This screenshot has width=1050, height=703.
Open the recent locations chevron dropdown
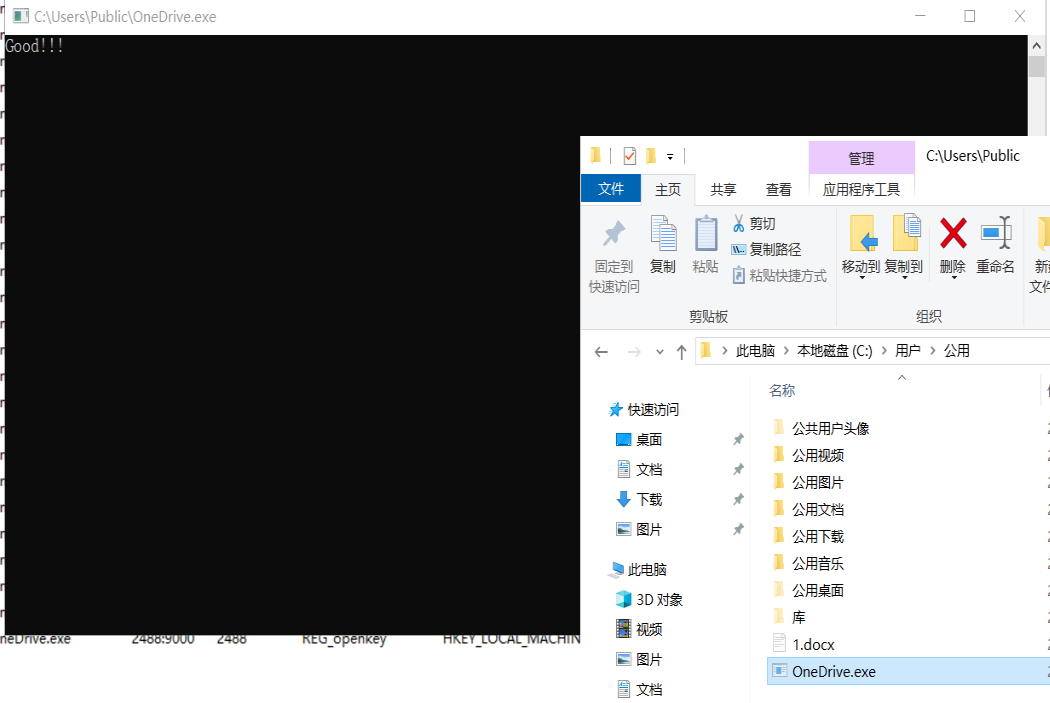659,352
